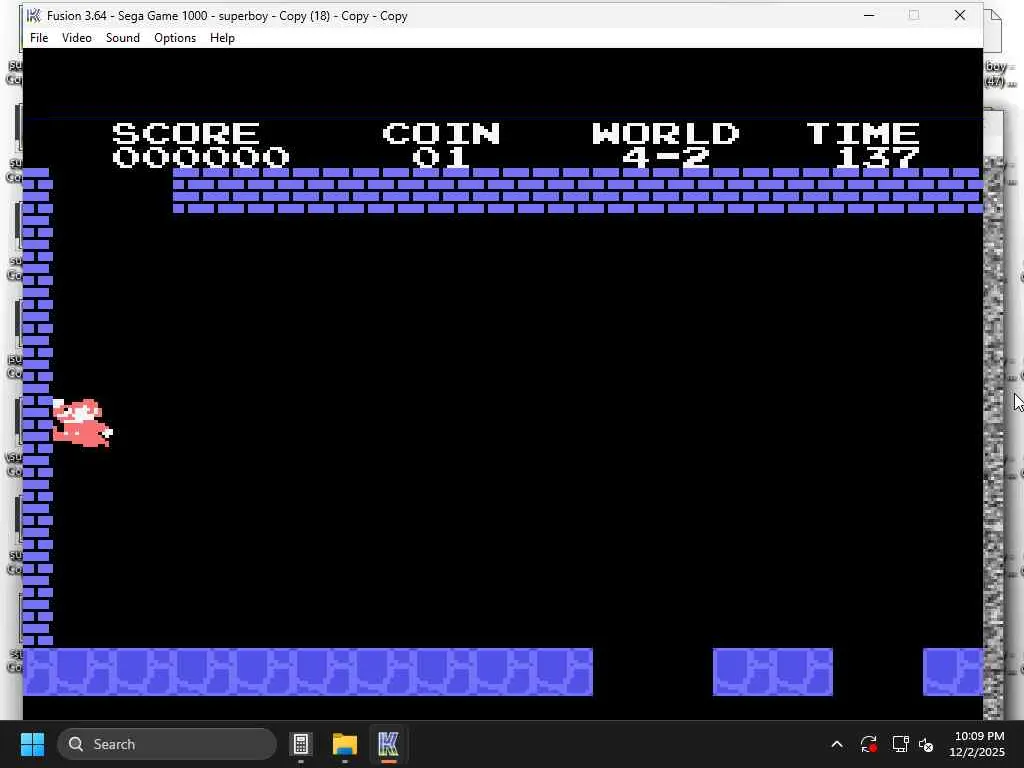
Task: Click the red player character sprite
Action: (x=82, y=423)
